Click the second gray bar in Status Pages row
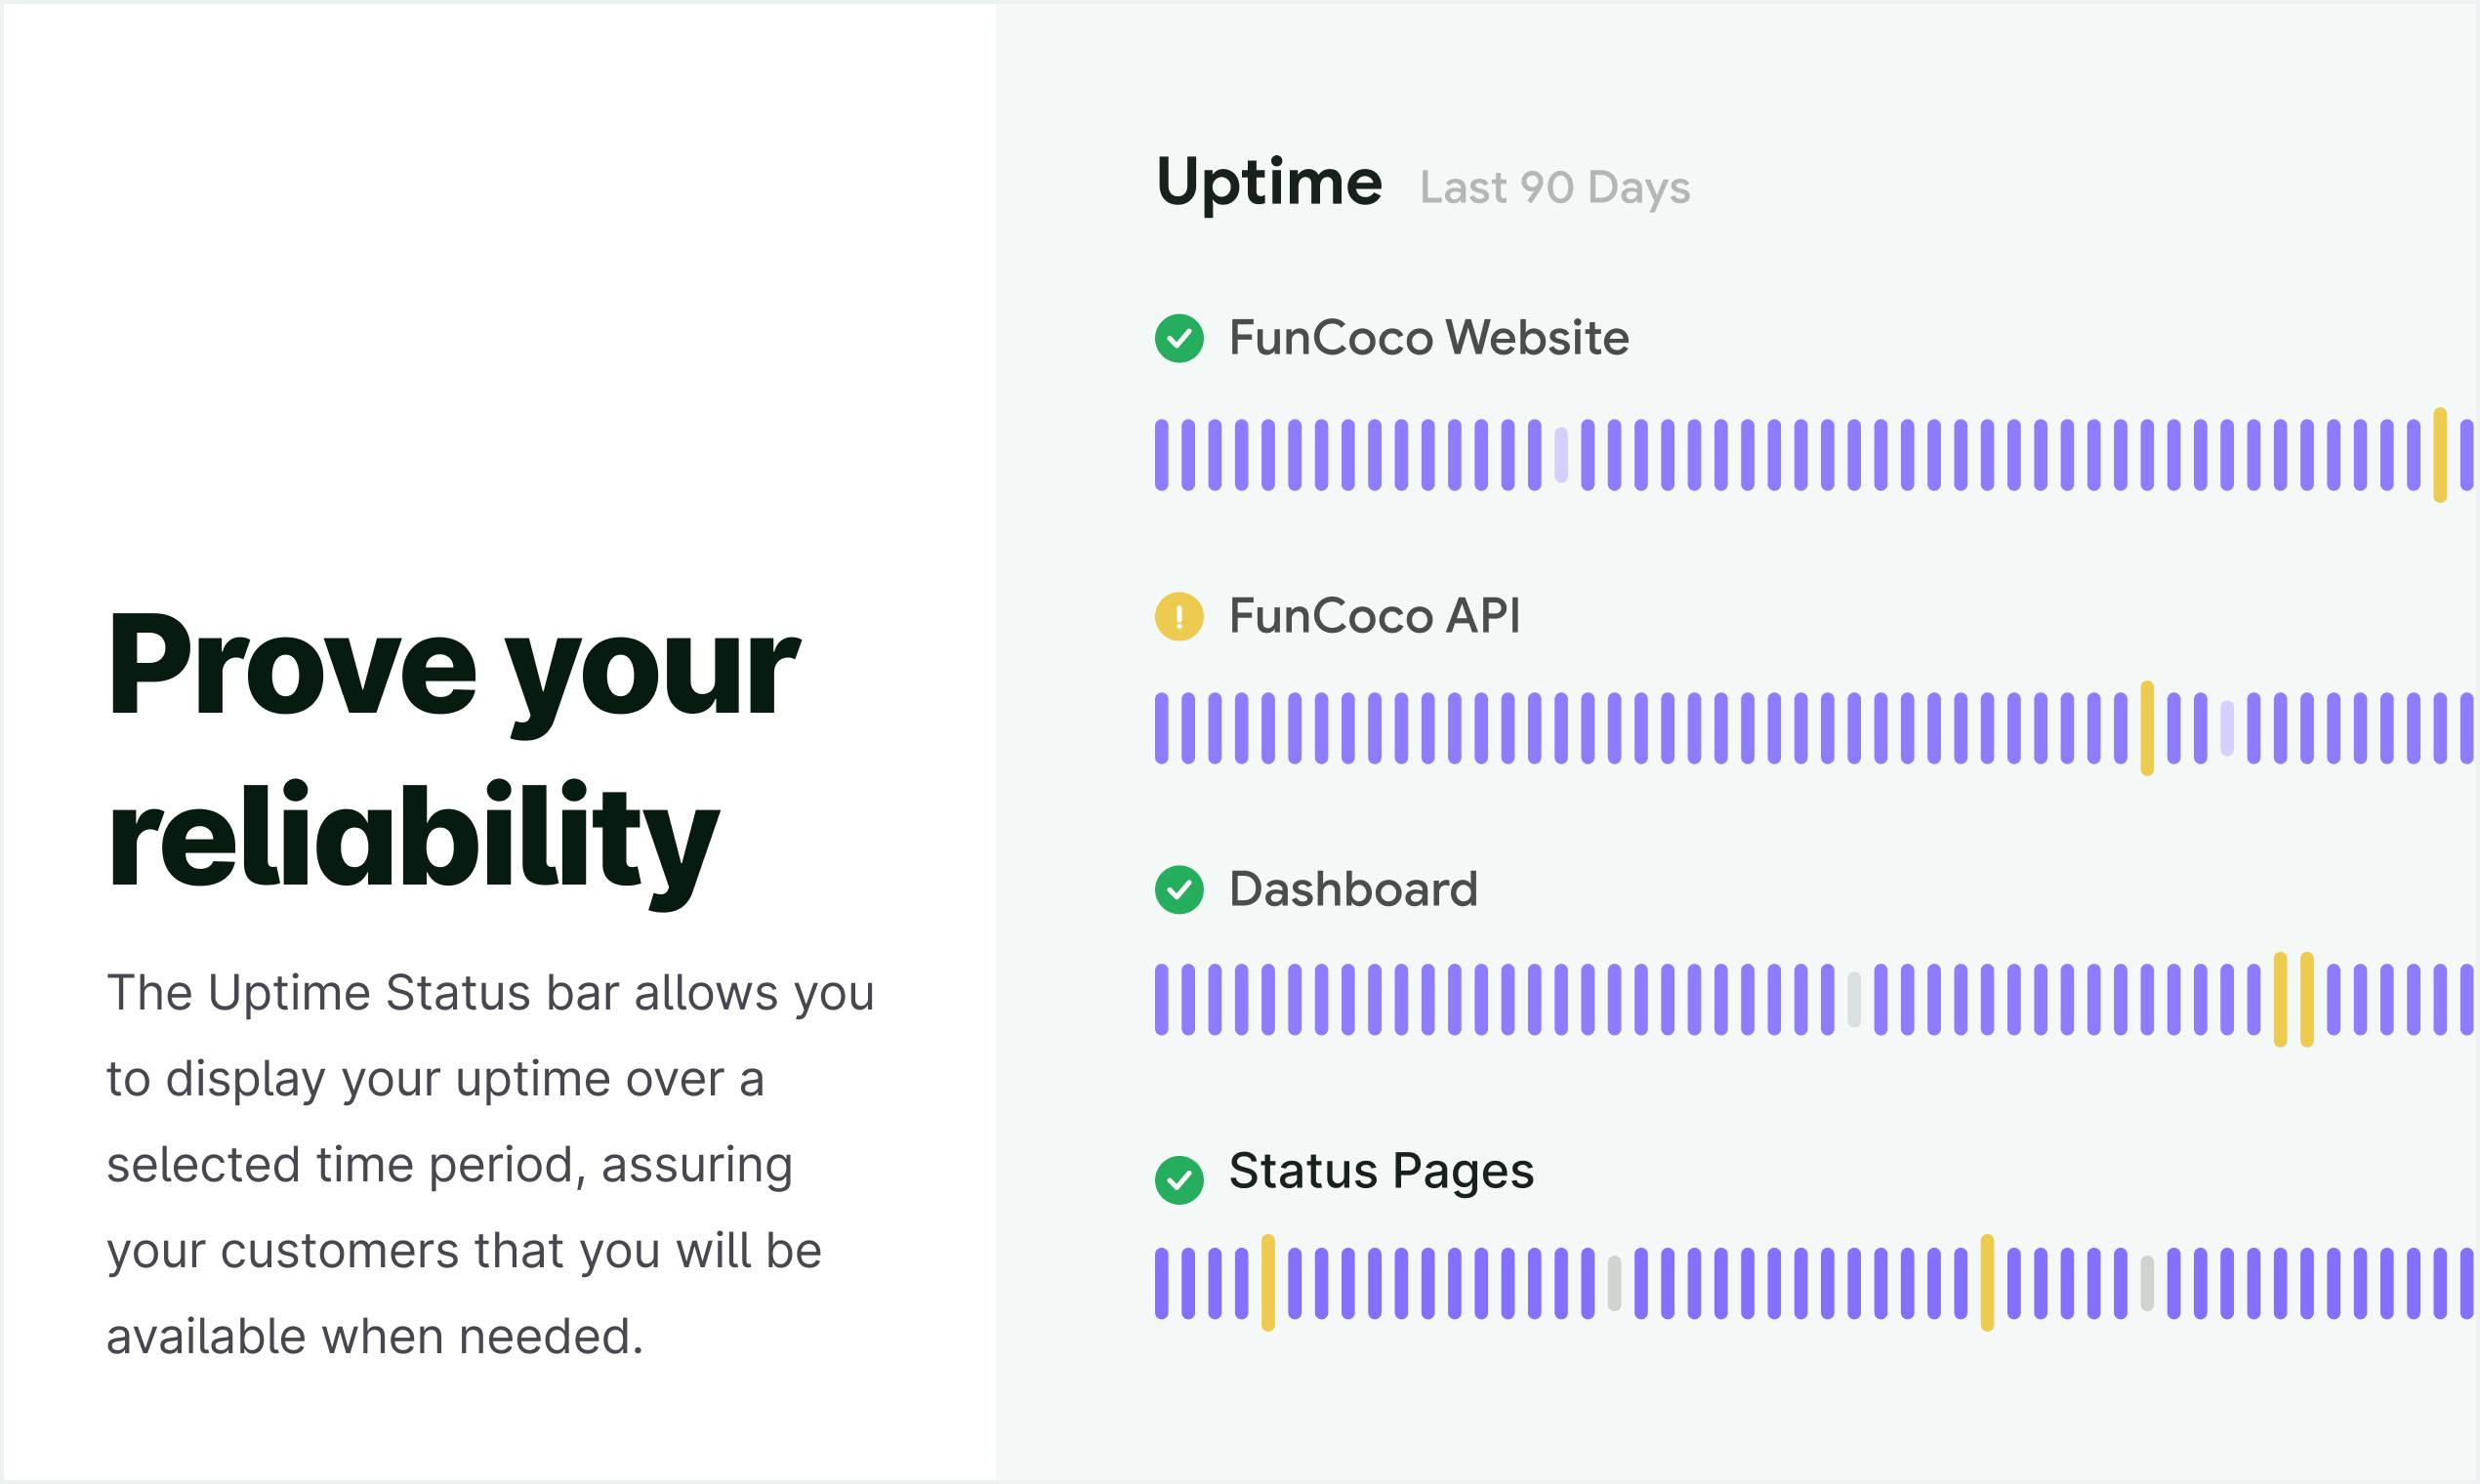The width and height of the screenshot is (2480, 1484). [x=2147, y=1283]
